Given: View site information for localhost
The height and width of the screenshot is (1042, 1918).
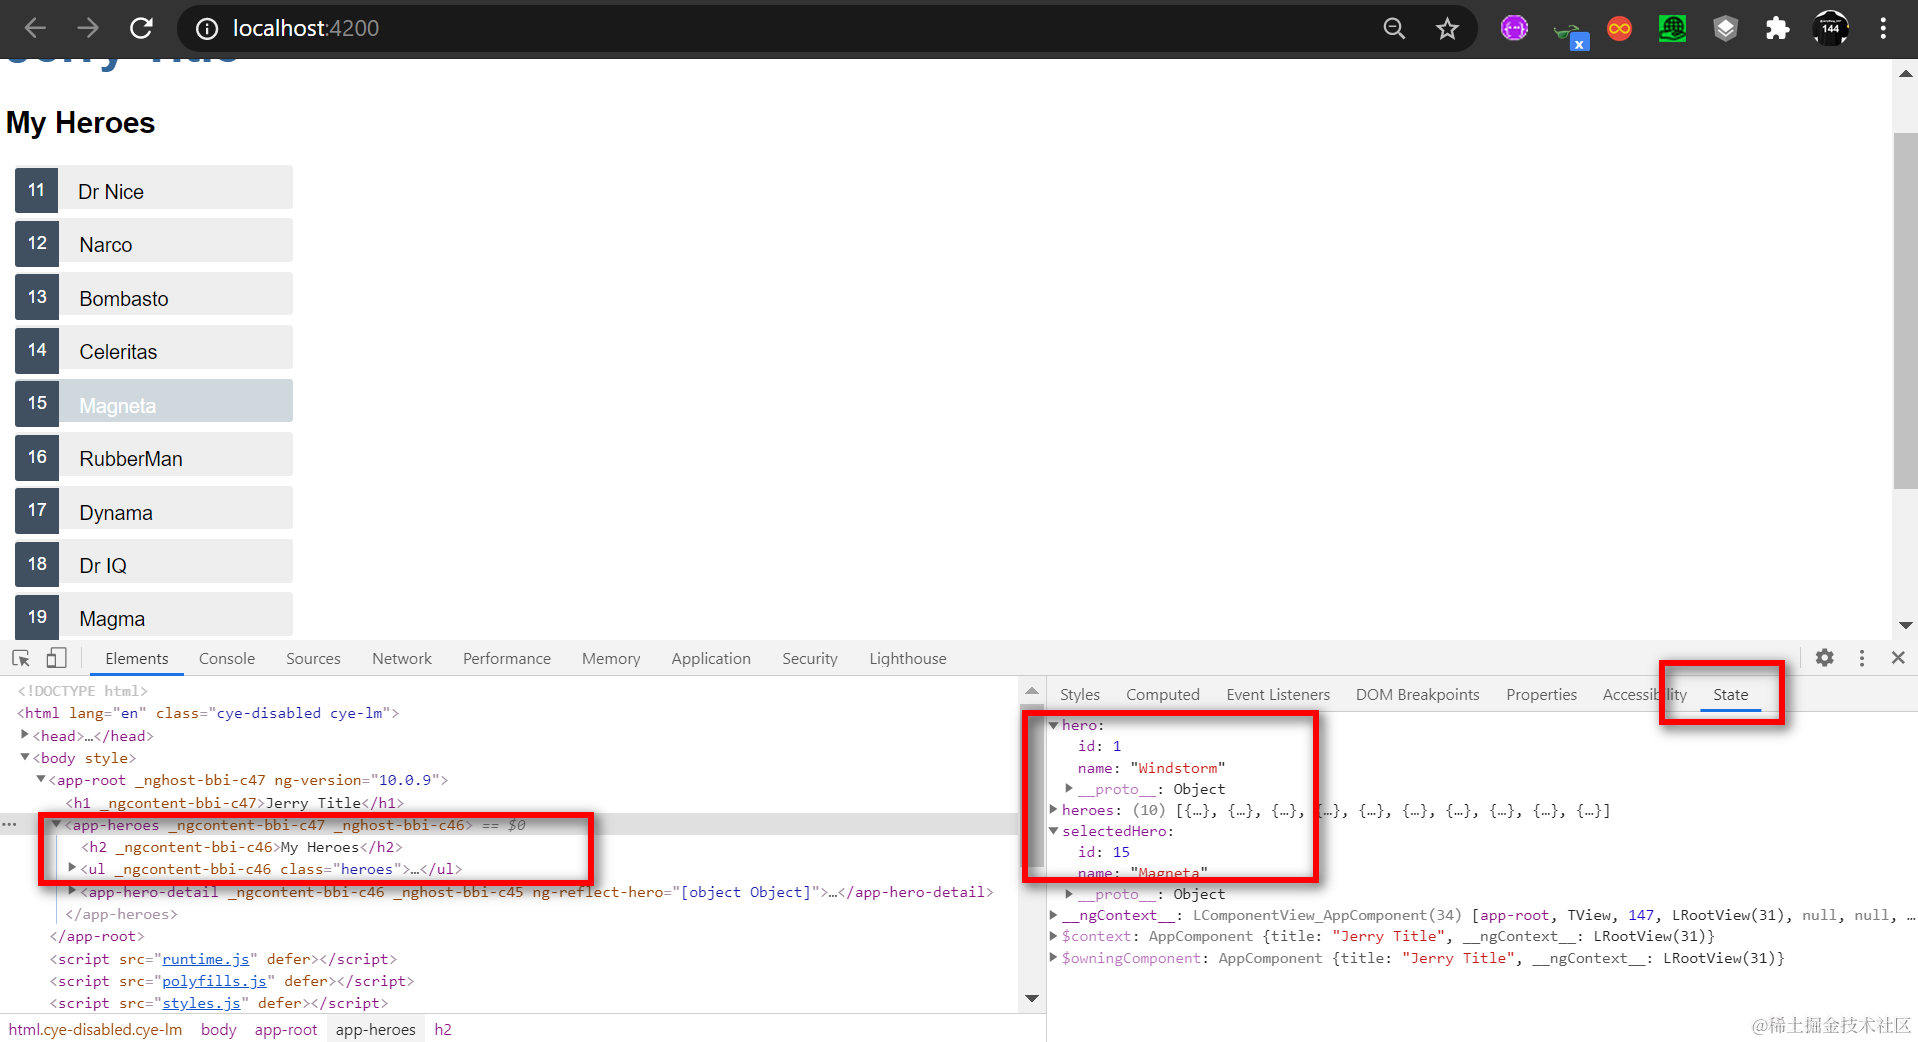Looking at the screenshot, I should pos(207,29).
